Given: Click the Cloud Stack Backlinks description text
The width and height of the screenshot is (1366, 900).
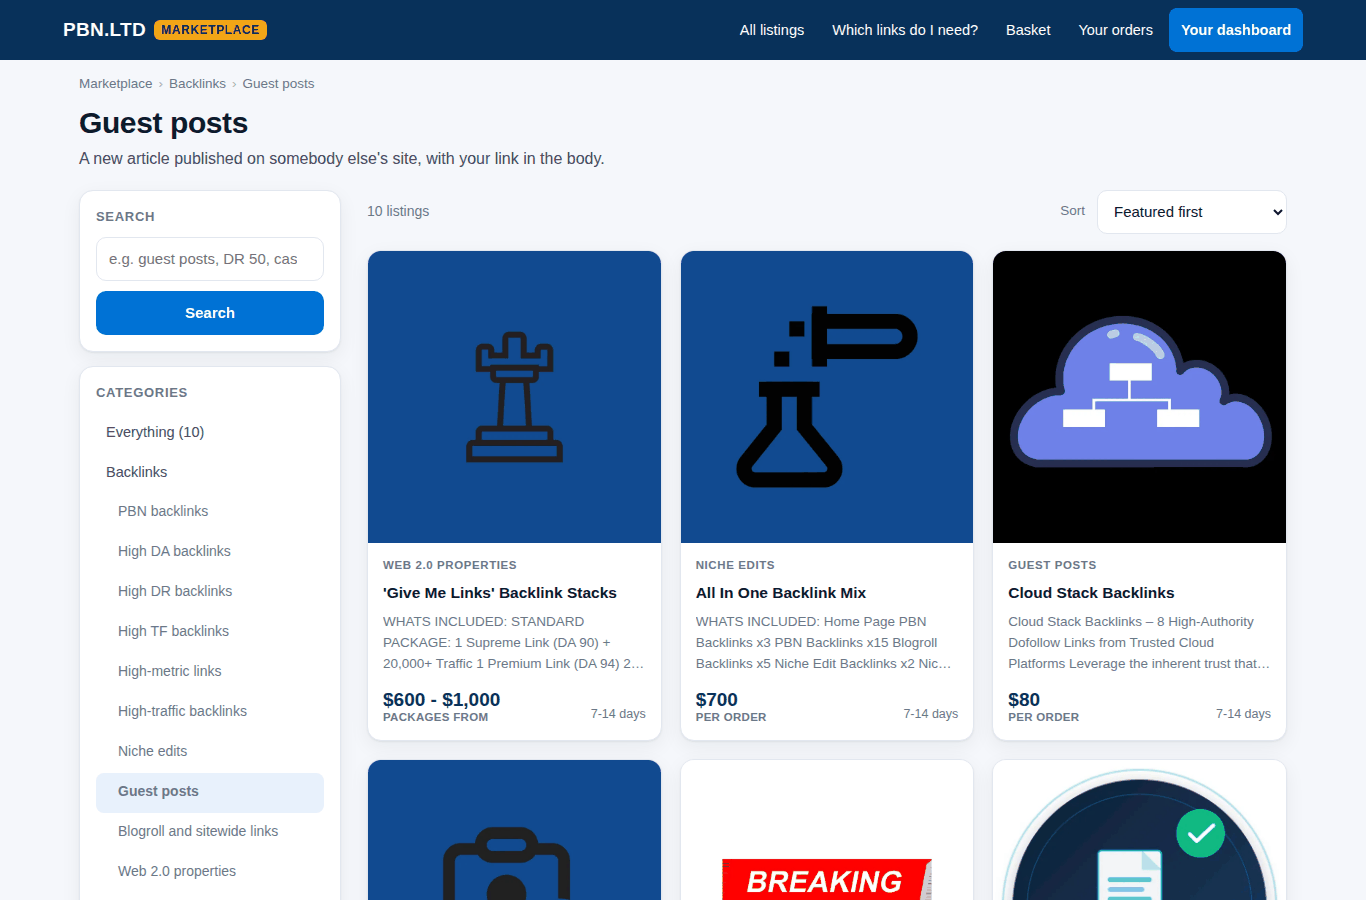Looking at the screenshot, I should point(1139,643).
